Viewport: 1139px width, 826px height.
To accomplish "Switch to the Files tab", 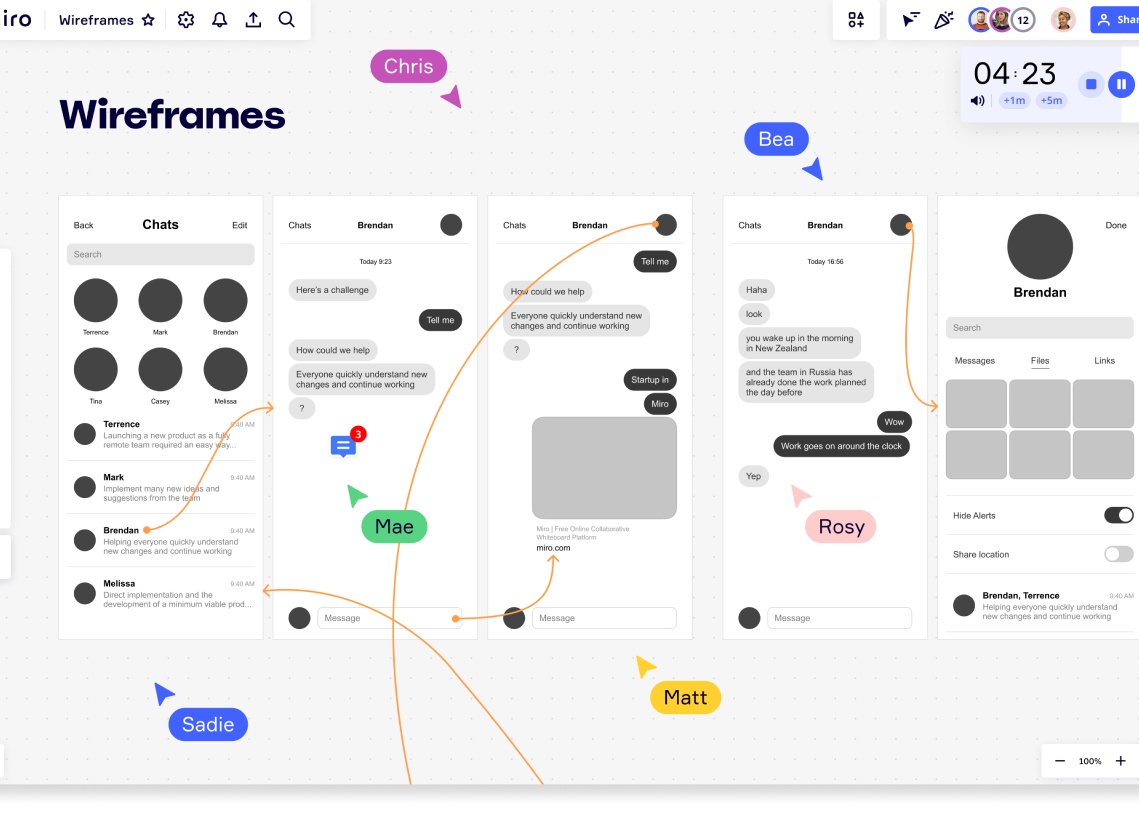I will (x=1040, y=361).
